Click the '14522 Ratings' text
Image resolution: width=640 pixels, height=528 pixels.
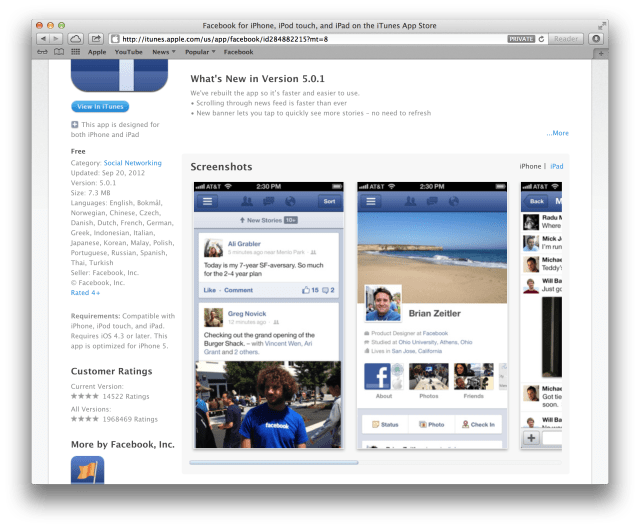coord(126,396)
